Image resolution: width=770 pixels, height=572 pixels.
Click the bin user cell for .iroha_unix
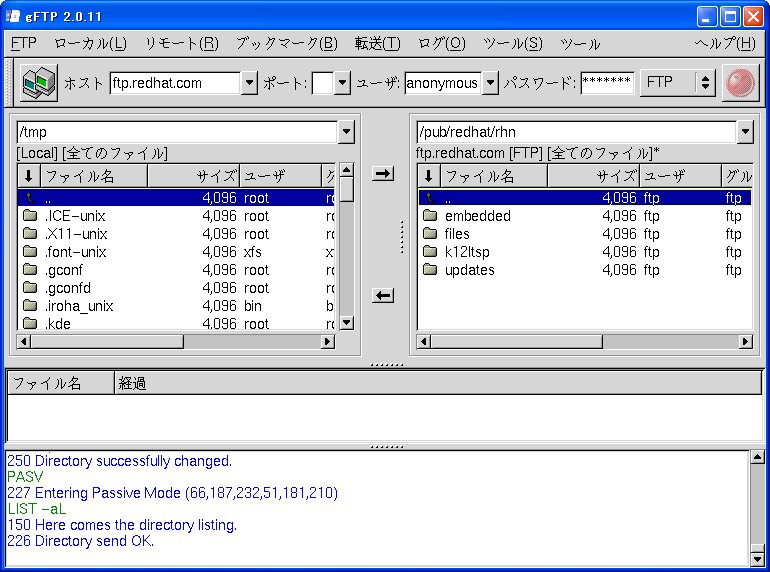(253, 306)
